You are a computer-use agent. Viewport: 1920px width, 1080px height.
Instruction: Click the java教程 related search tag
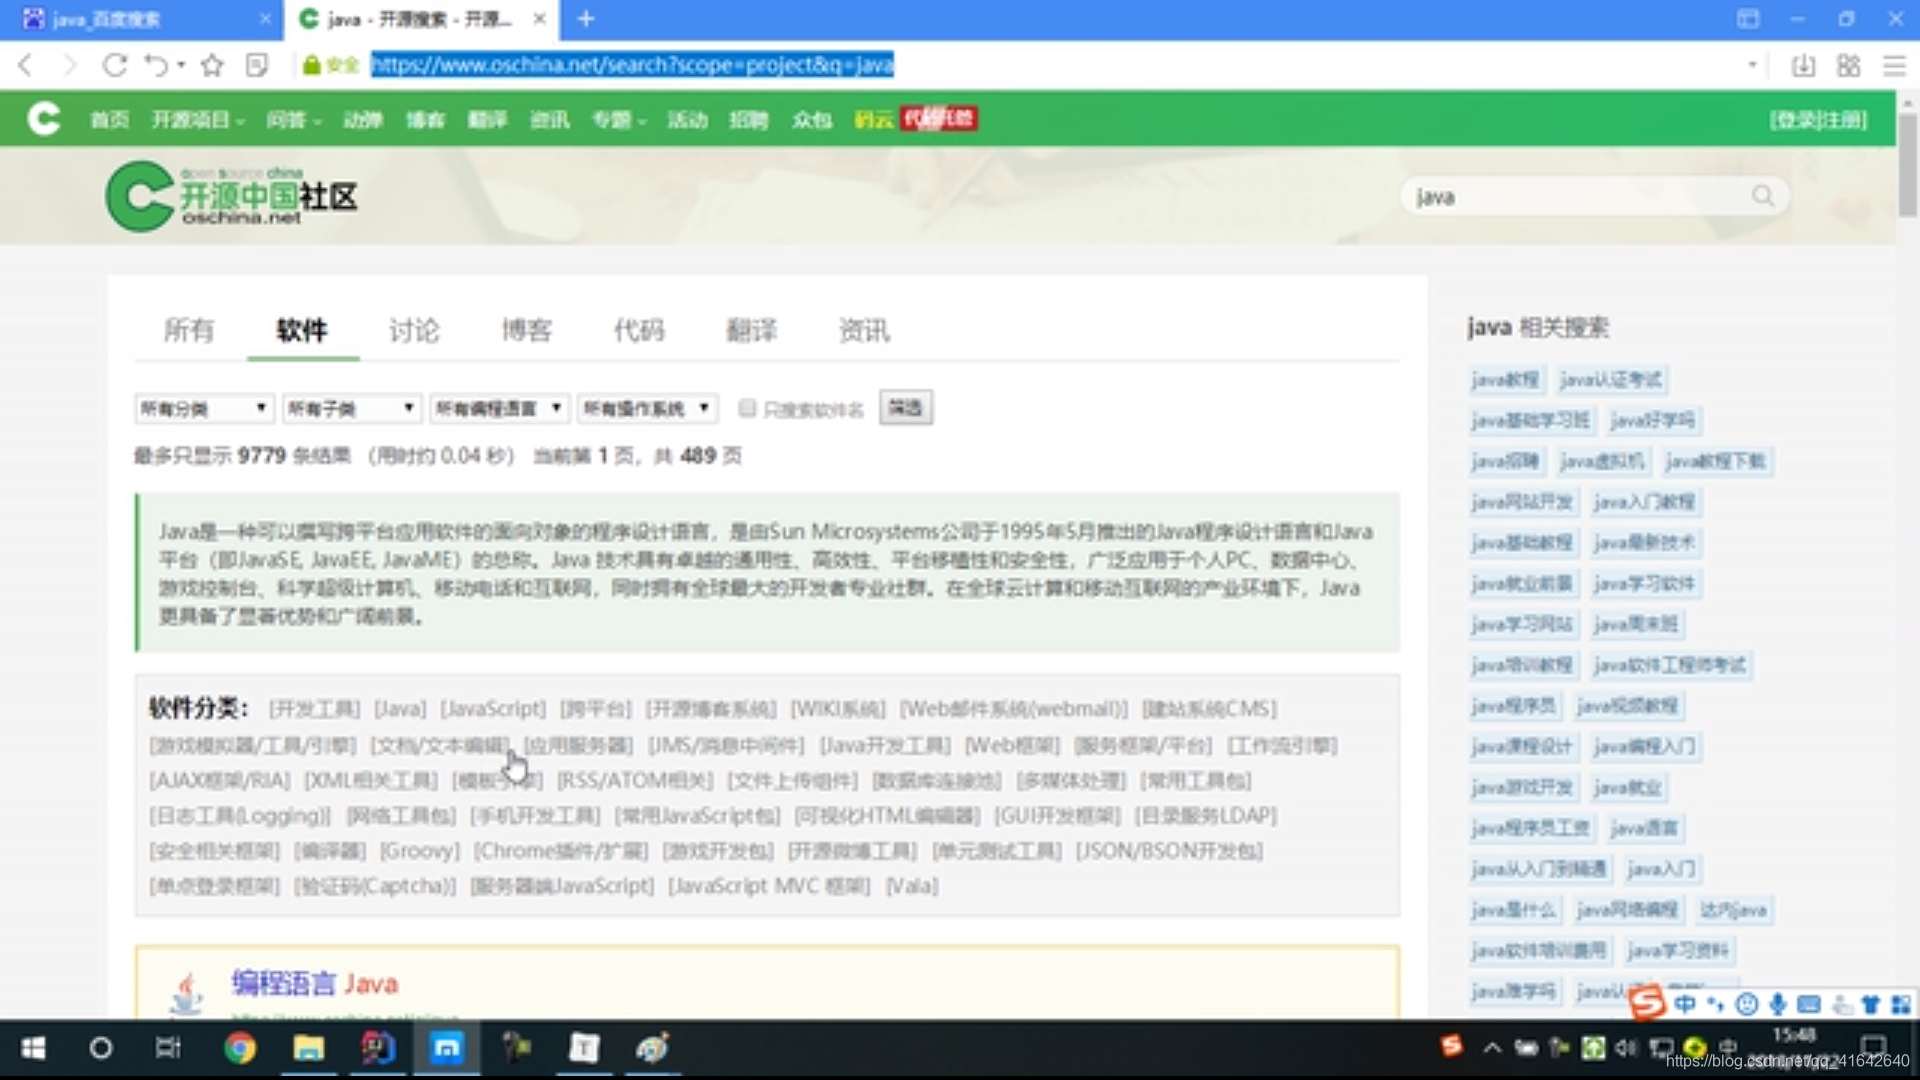point(1506,380)
